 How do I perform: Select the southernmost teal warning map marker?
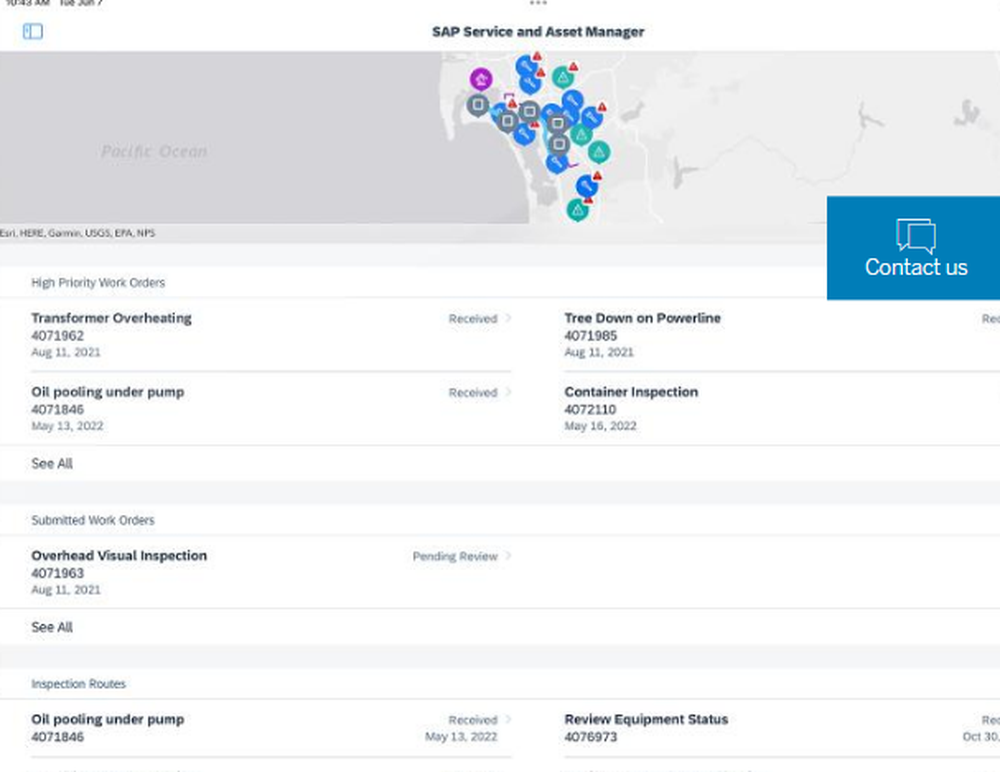click(577, 209)
